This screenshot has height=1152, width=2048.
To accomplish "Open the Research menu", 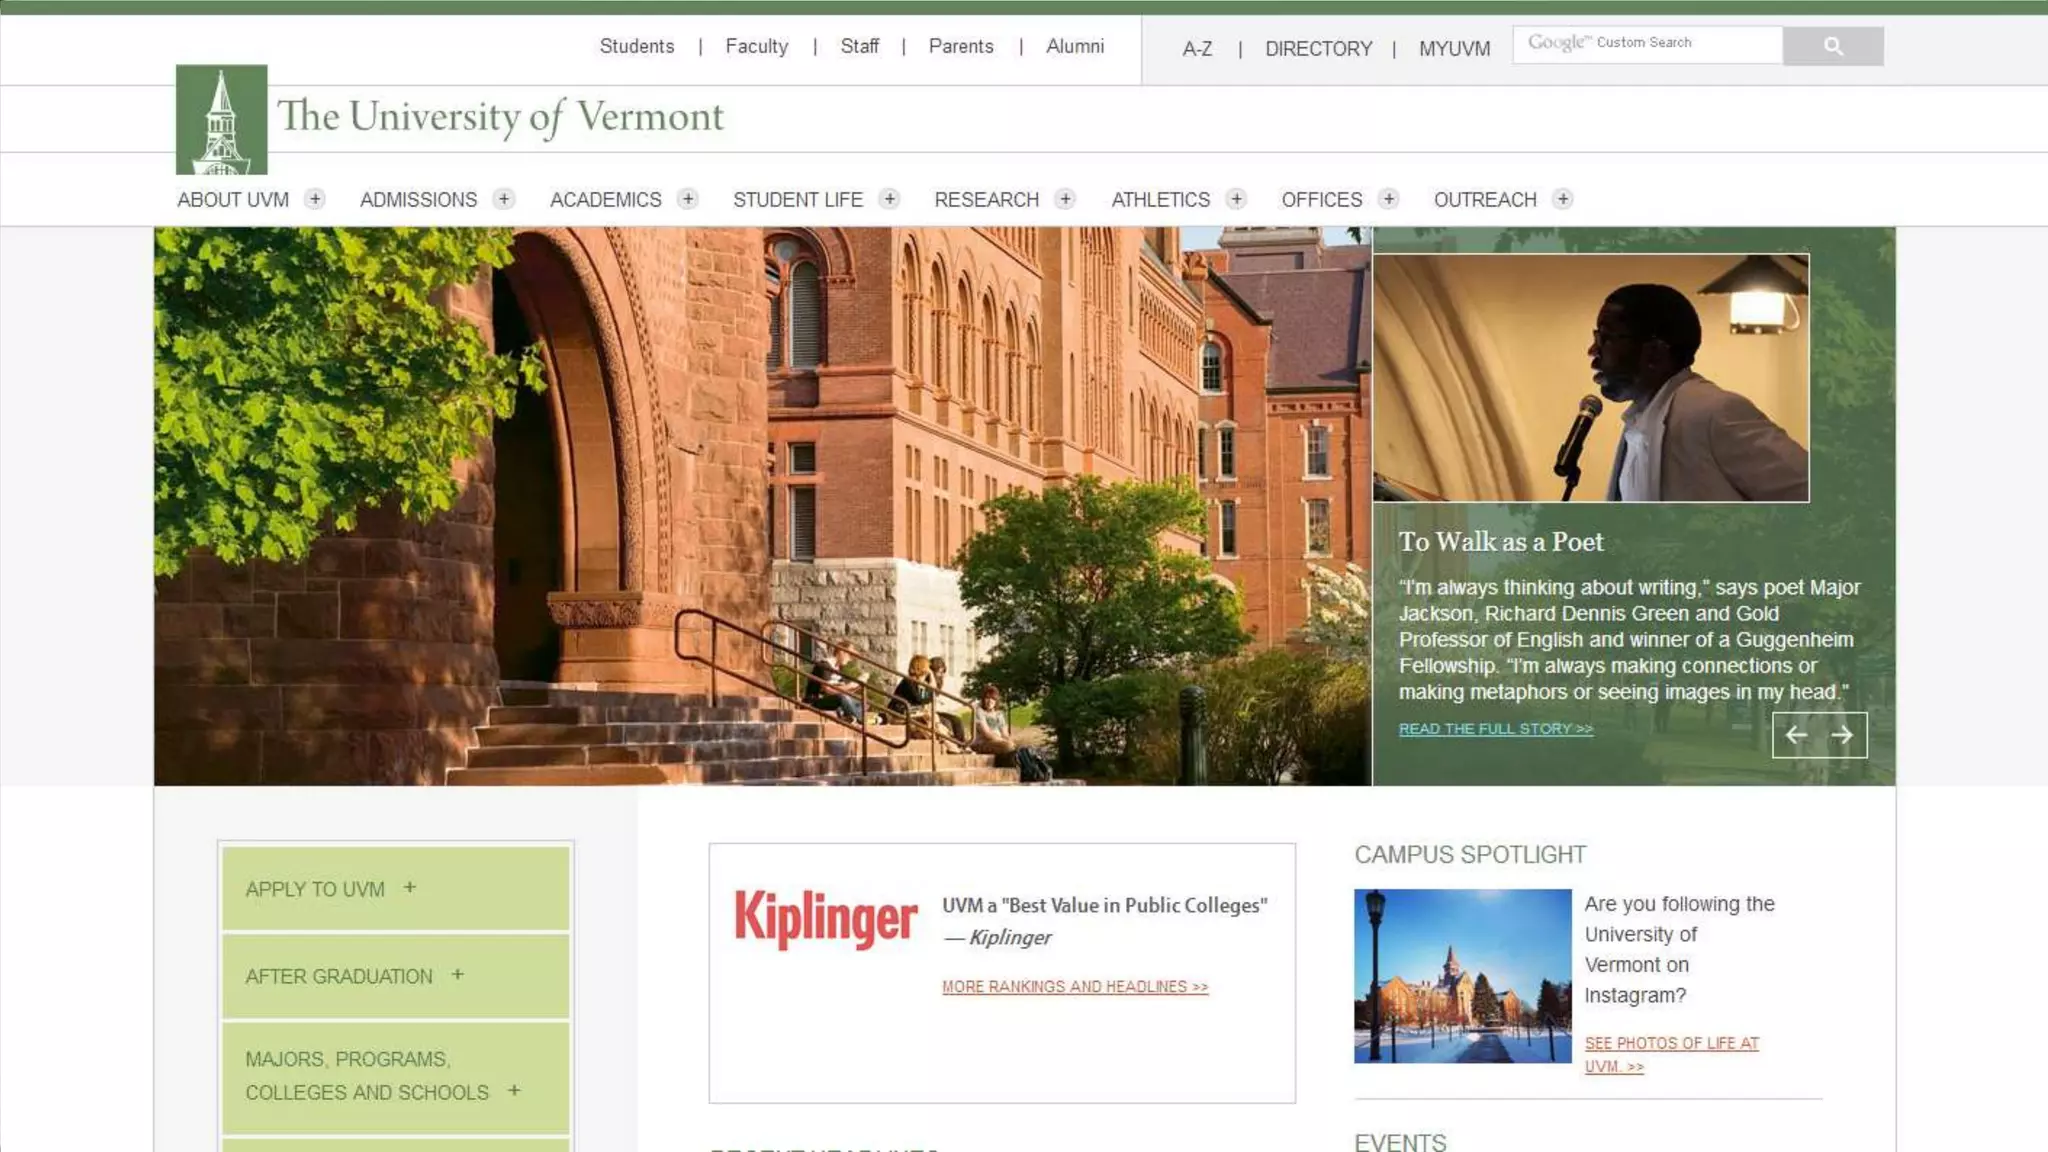I will pyautogui.click(x=986, y=200).
